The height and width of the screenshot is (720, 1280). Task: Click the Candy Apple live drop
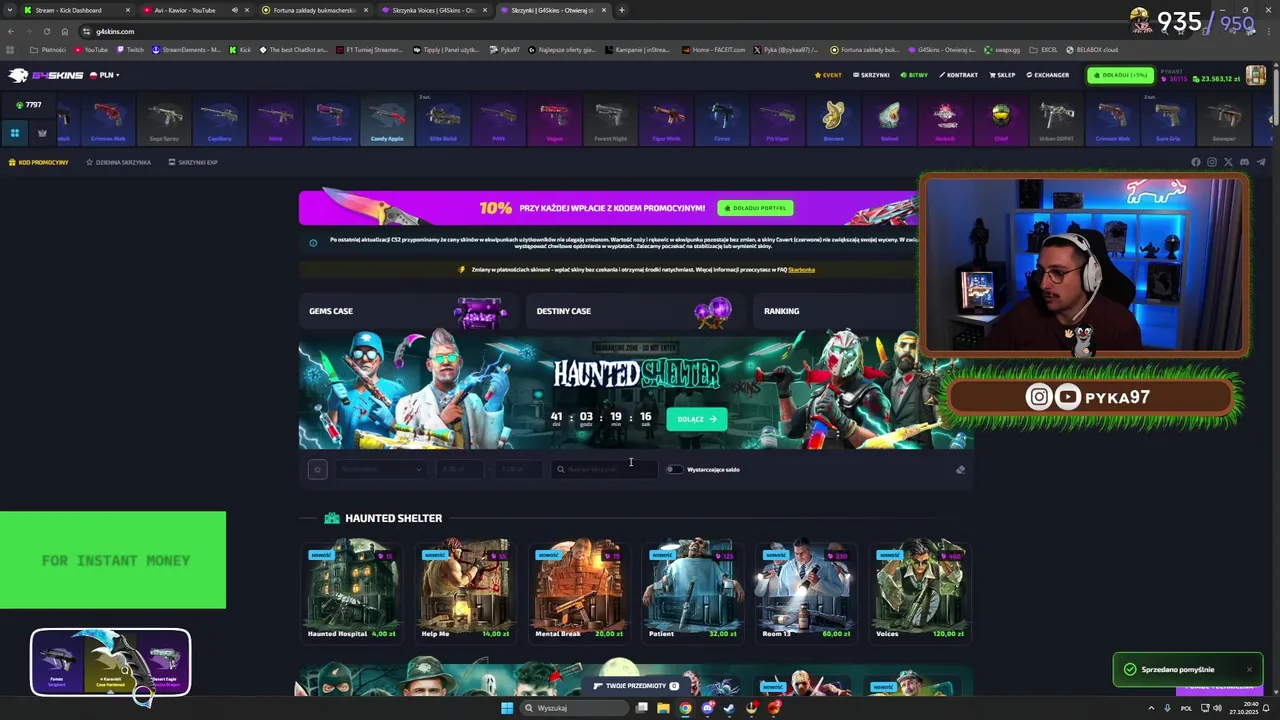point(387,121)
